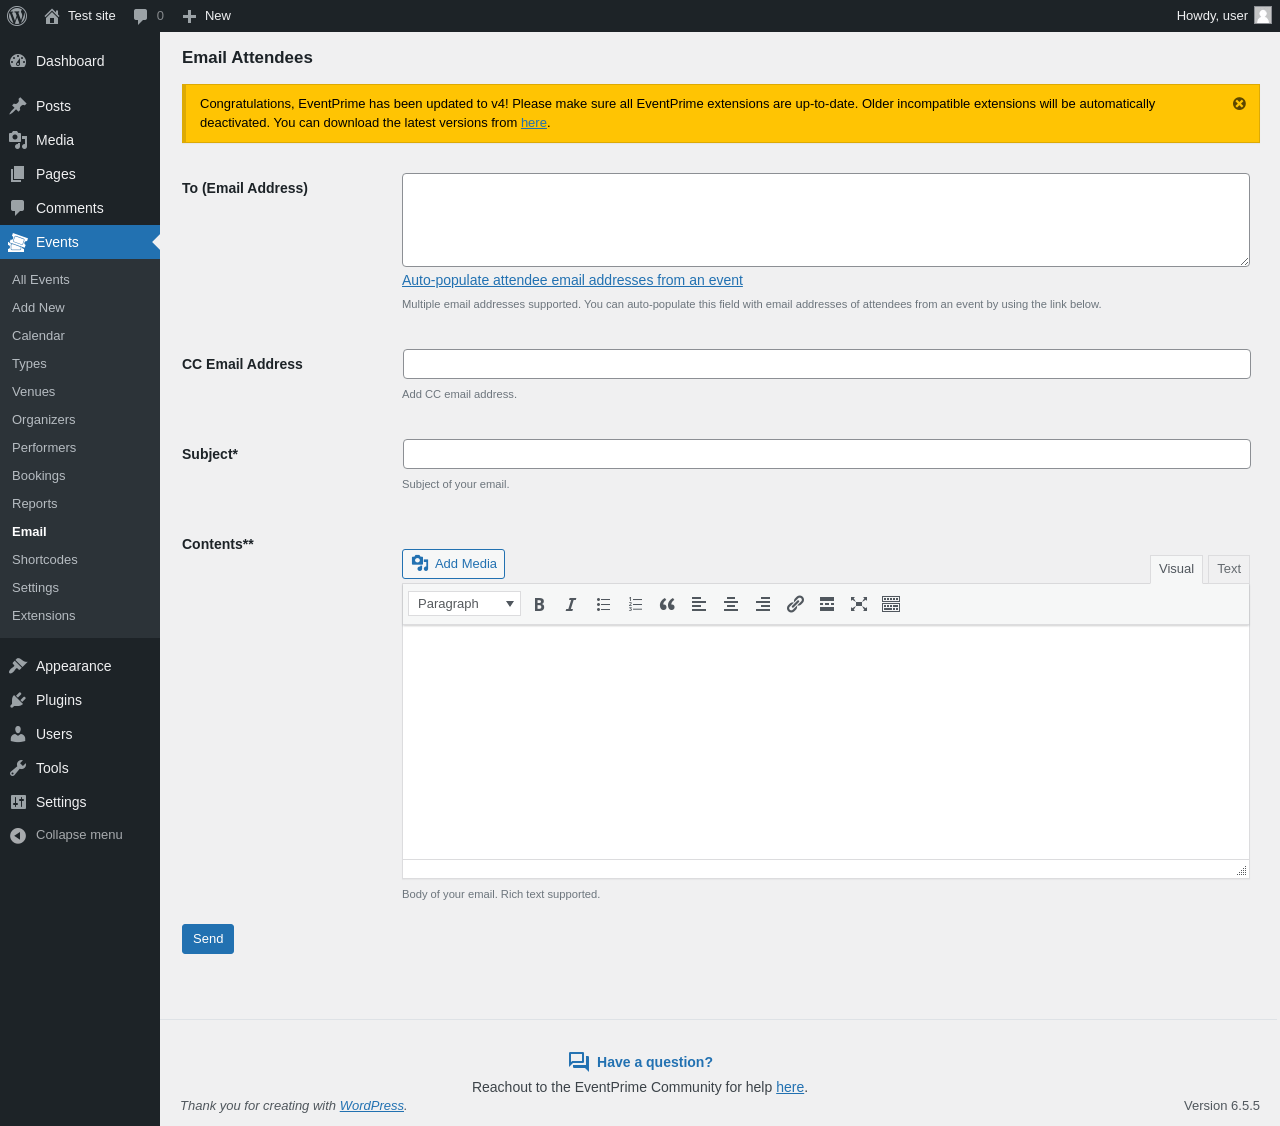Open the Bookings submenu
The height and width of the screenshot is (1126, 1280).
[80, 476]
